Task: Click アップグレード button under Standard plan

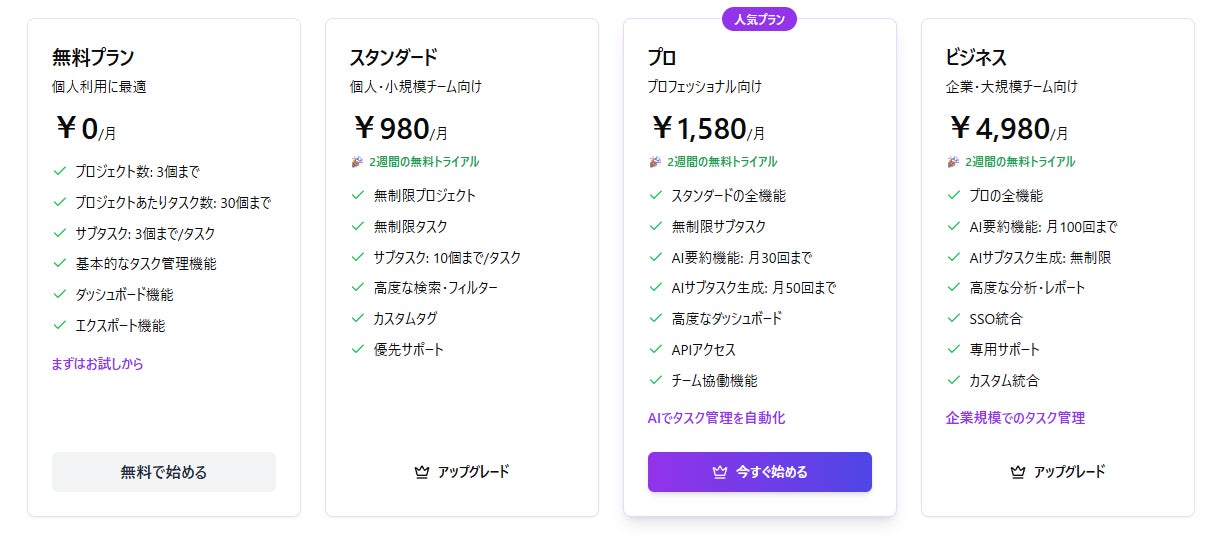Action: click(x=462, y=472)
